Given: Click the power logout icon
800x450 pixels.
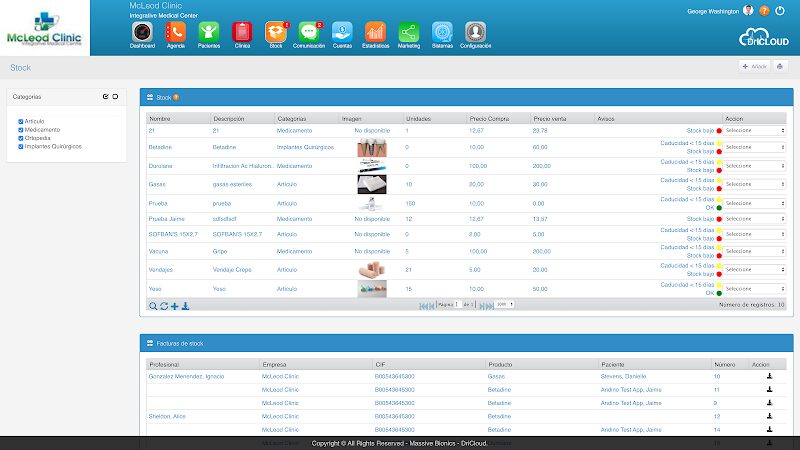Looking at the screenshot, I should (x=781, y=11).
